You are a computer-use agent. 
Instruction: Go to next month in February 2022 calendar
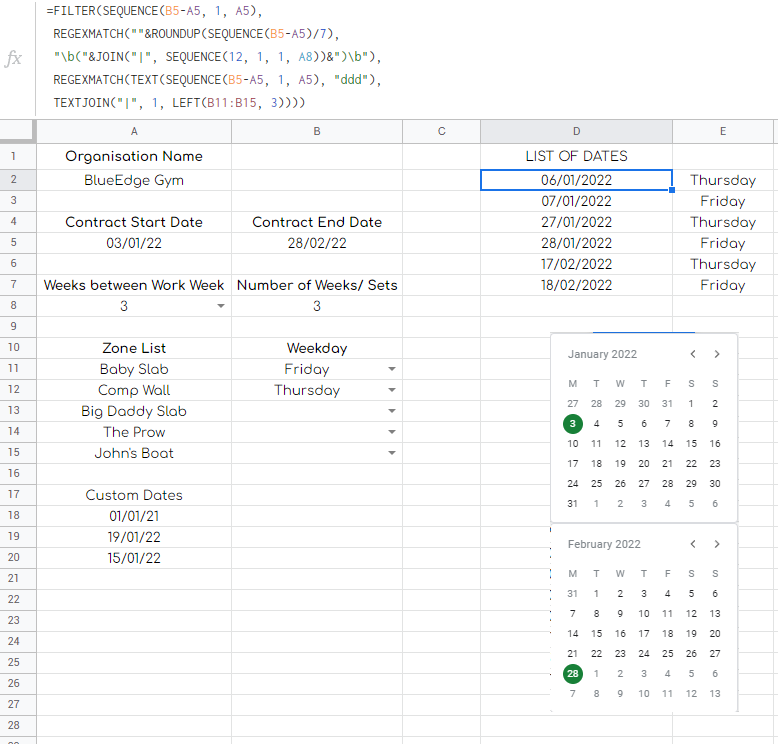click(x=717, y=544)
